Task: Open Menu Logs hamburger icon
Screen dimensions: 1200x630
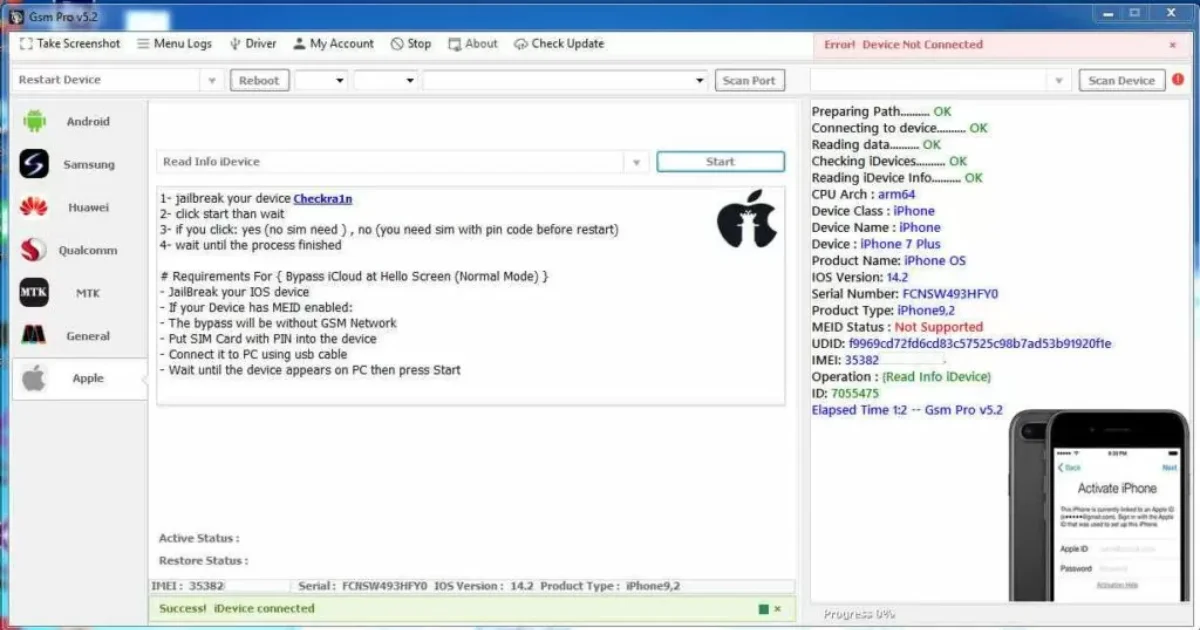Action: tap(143, 44)
